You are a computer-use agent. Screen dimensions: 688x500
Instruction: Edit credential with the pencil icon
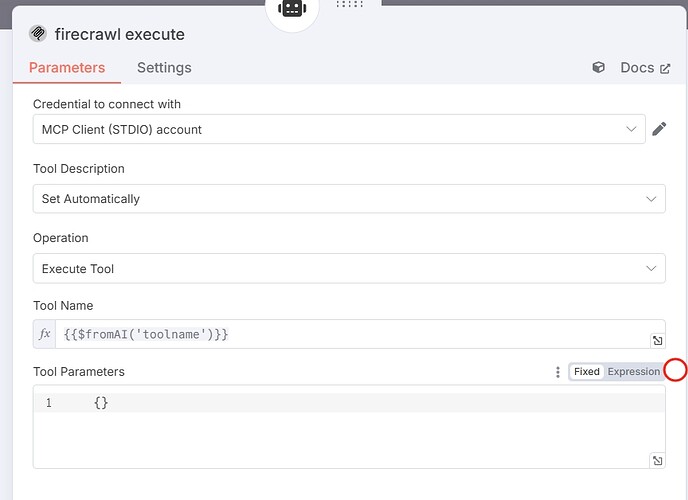659,129
